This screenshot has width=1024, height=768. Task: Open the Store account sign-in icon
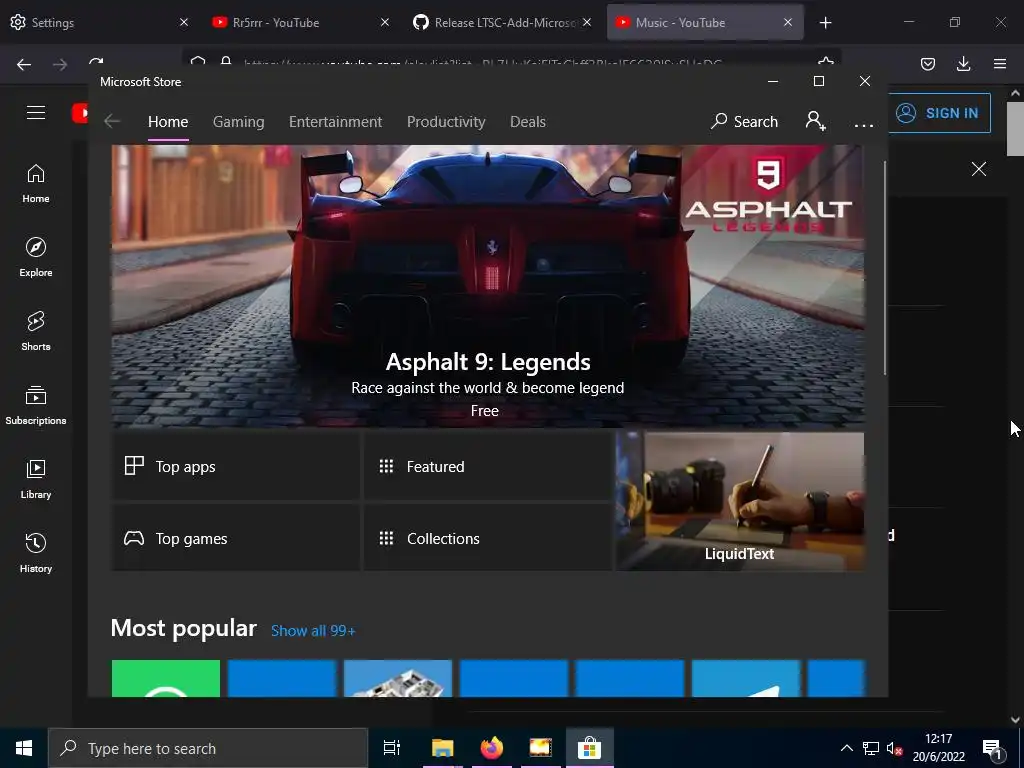pos(815,121)
